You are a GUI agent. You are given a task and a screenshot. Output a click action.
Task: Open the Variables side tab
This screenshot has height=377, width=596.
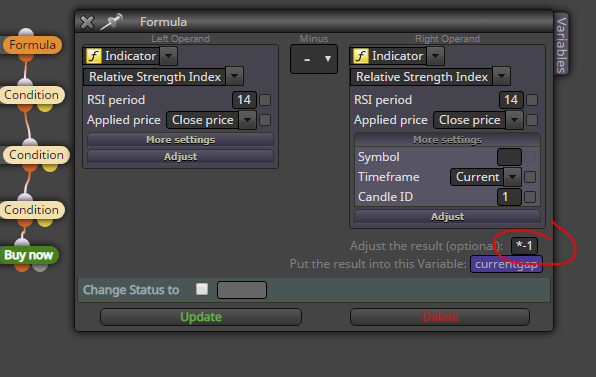[x=561, y=44]
